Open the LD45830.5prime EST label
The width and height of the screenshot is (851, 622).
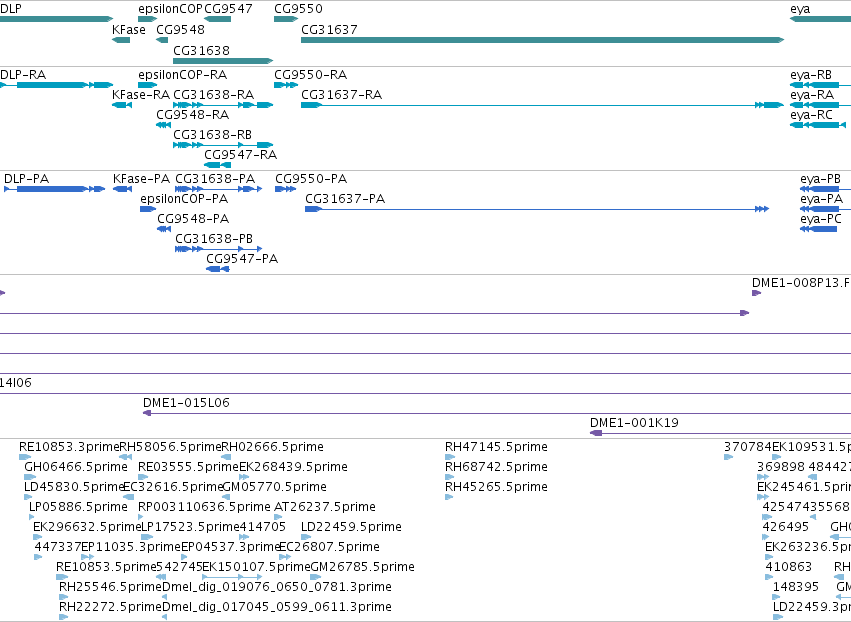pyautogui.click(x=74, y=487)
